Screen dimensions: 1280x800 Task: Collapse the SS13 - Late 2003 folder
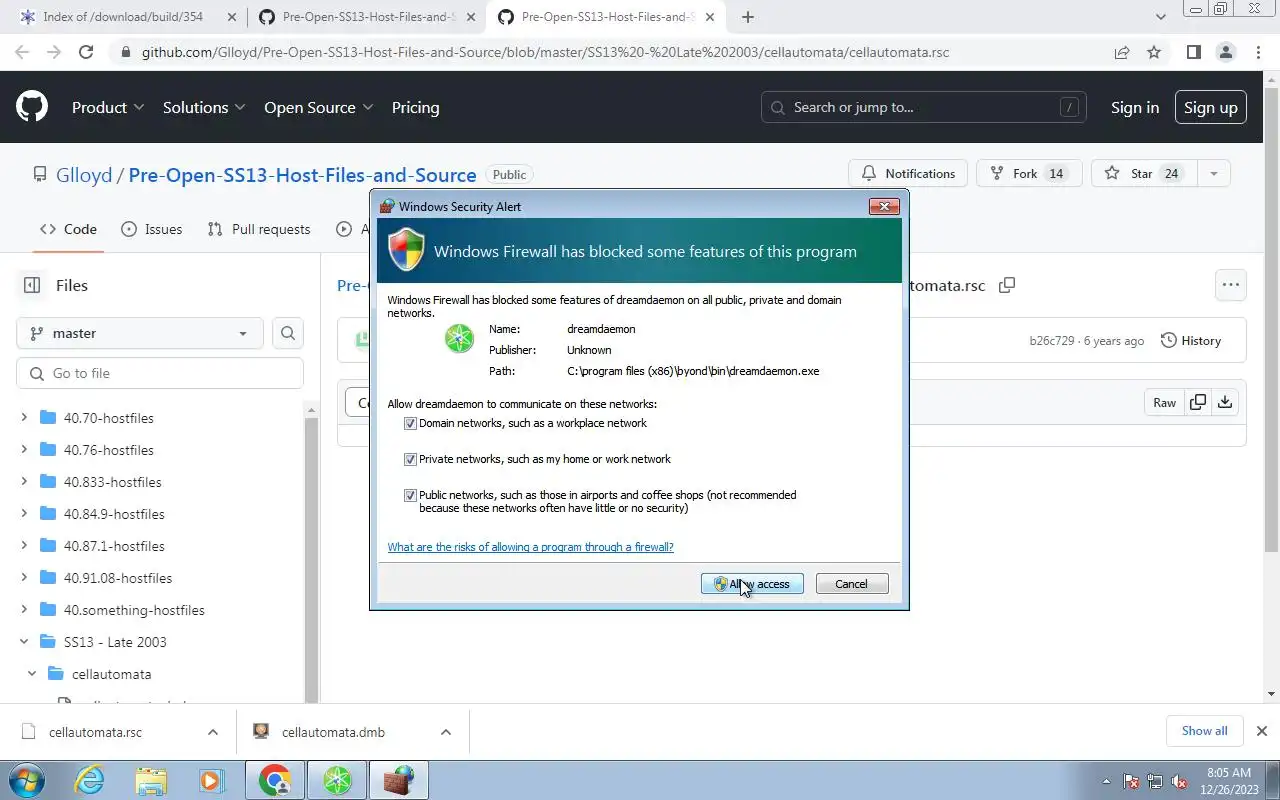click(24, 641)
